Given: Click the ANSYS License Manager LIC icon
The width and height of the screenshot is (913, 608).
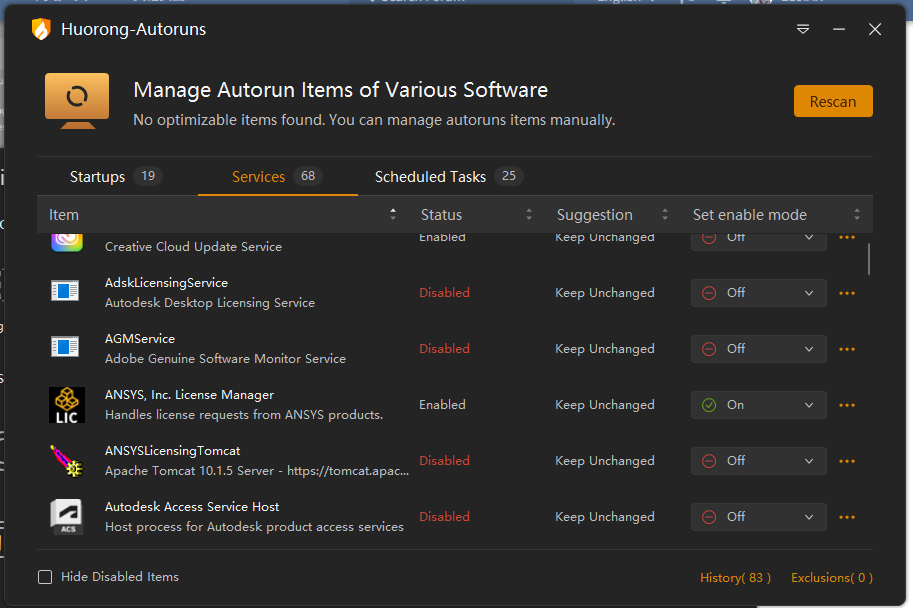Looking at the screenshot, I should [x=67, y=405].
